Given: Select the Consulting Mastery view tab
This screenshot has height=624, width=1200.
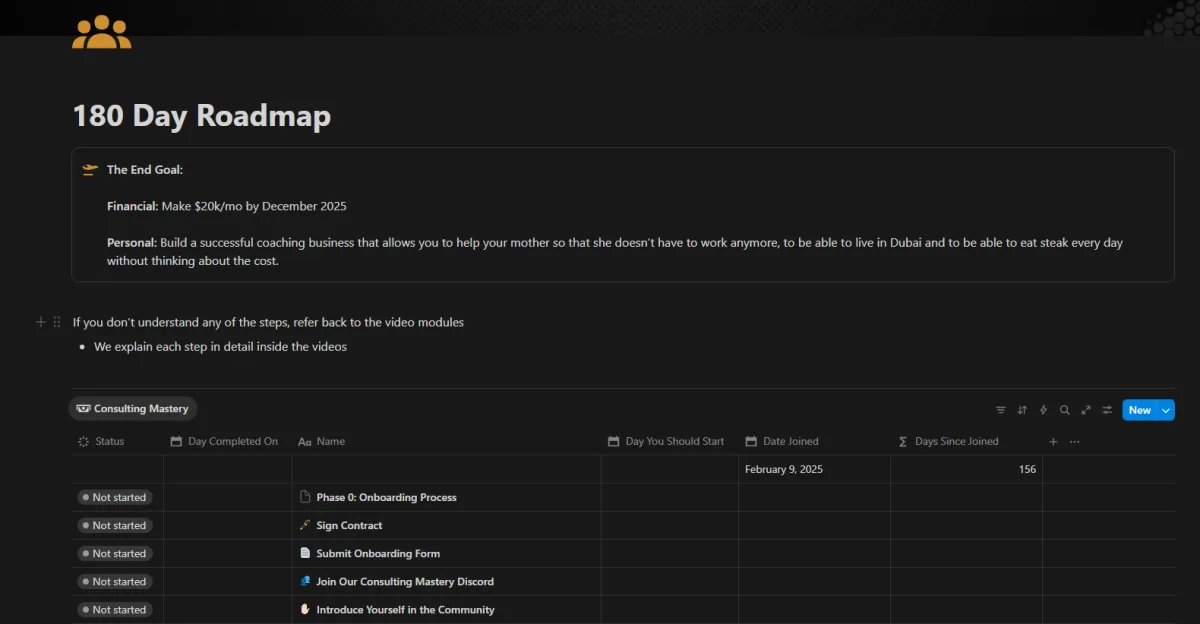Looking at the screenshot, I should click(133, 408).
